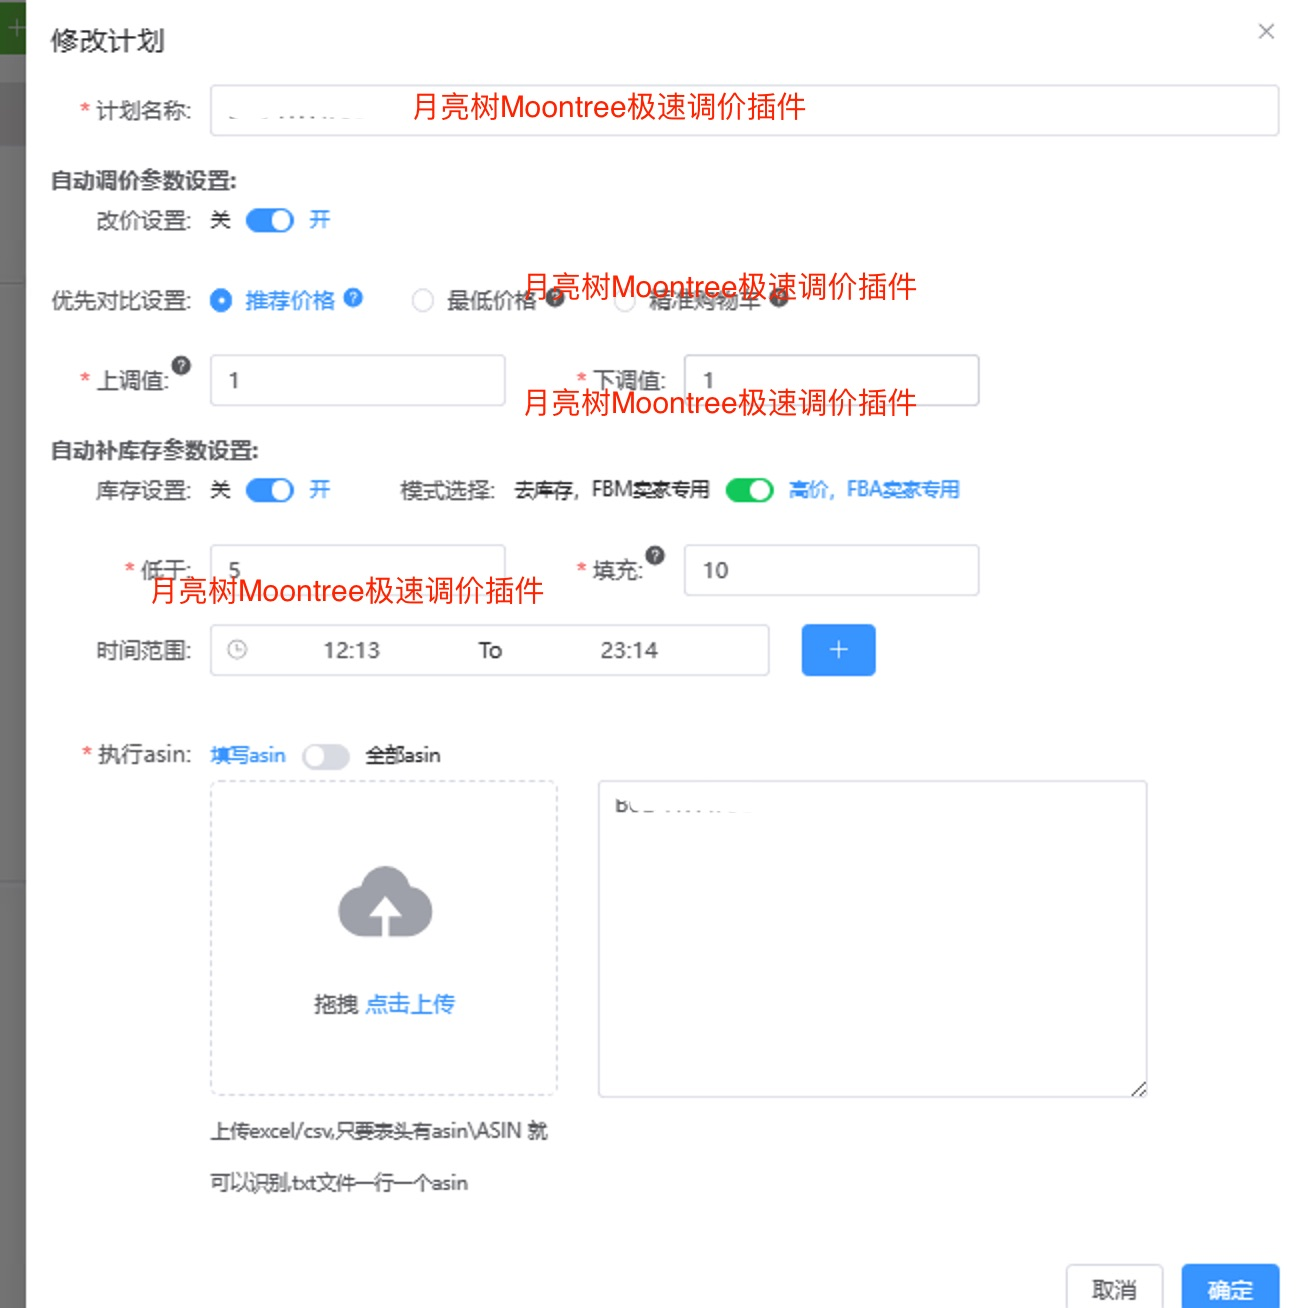
Task: Click the asin text area
Action: tap(872, 939)
